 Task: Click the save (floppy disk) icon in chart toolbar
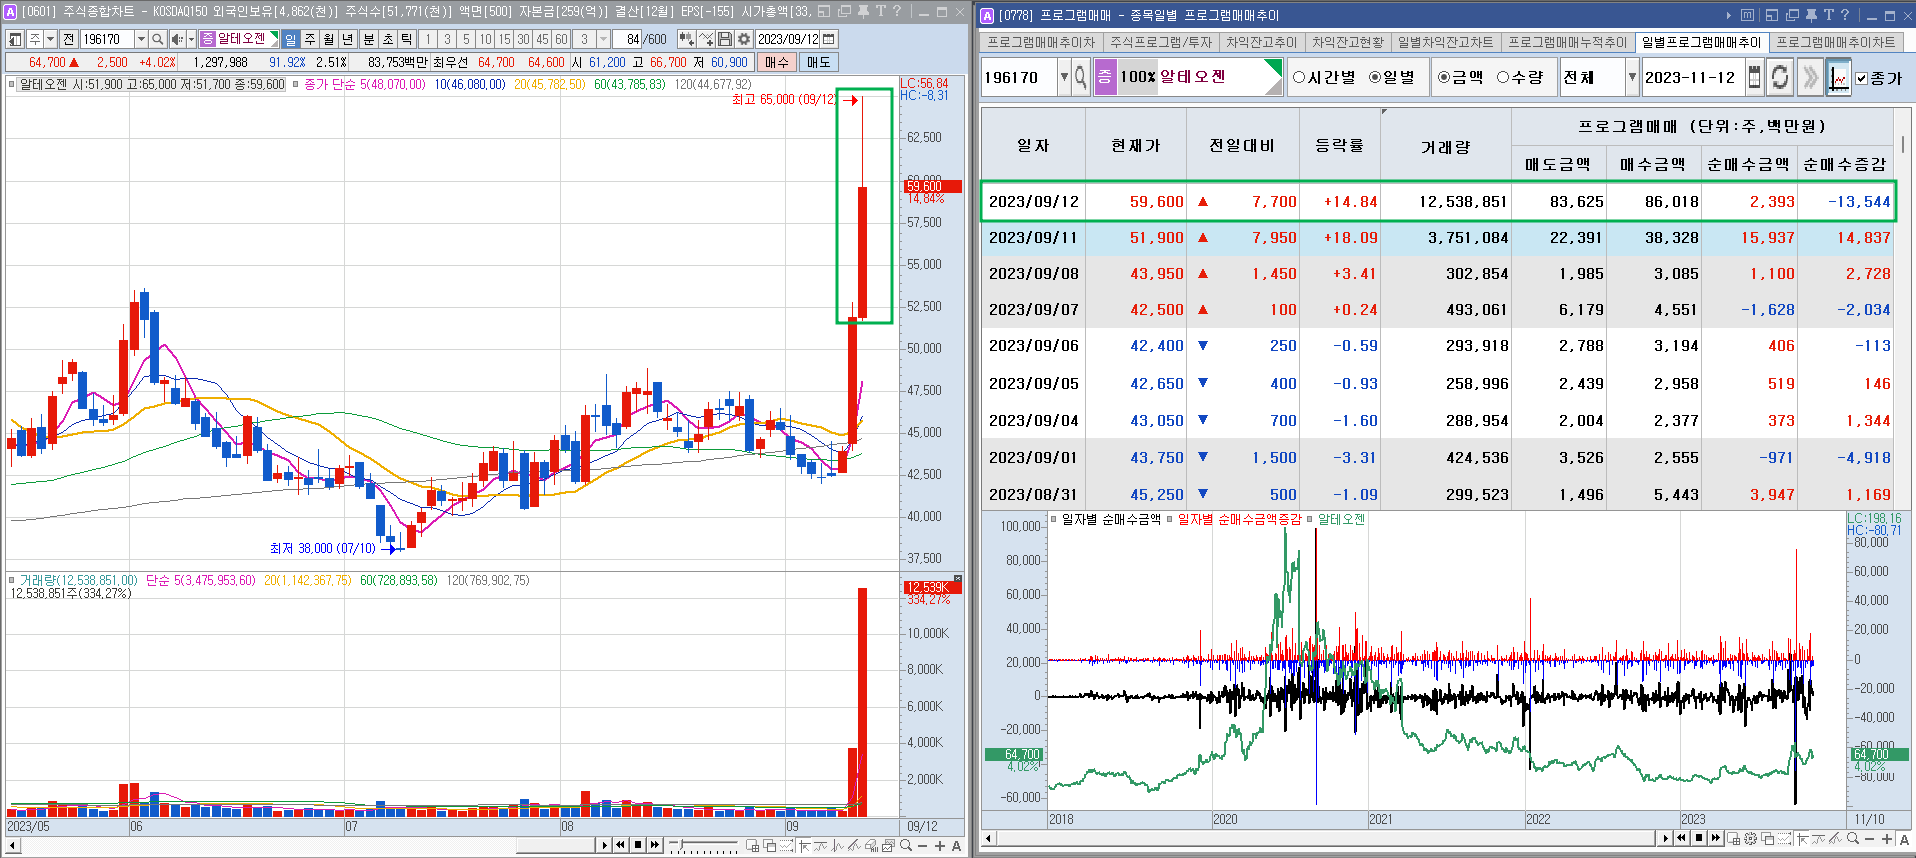tap(726, 39)
